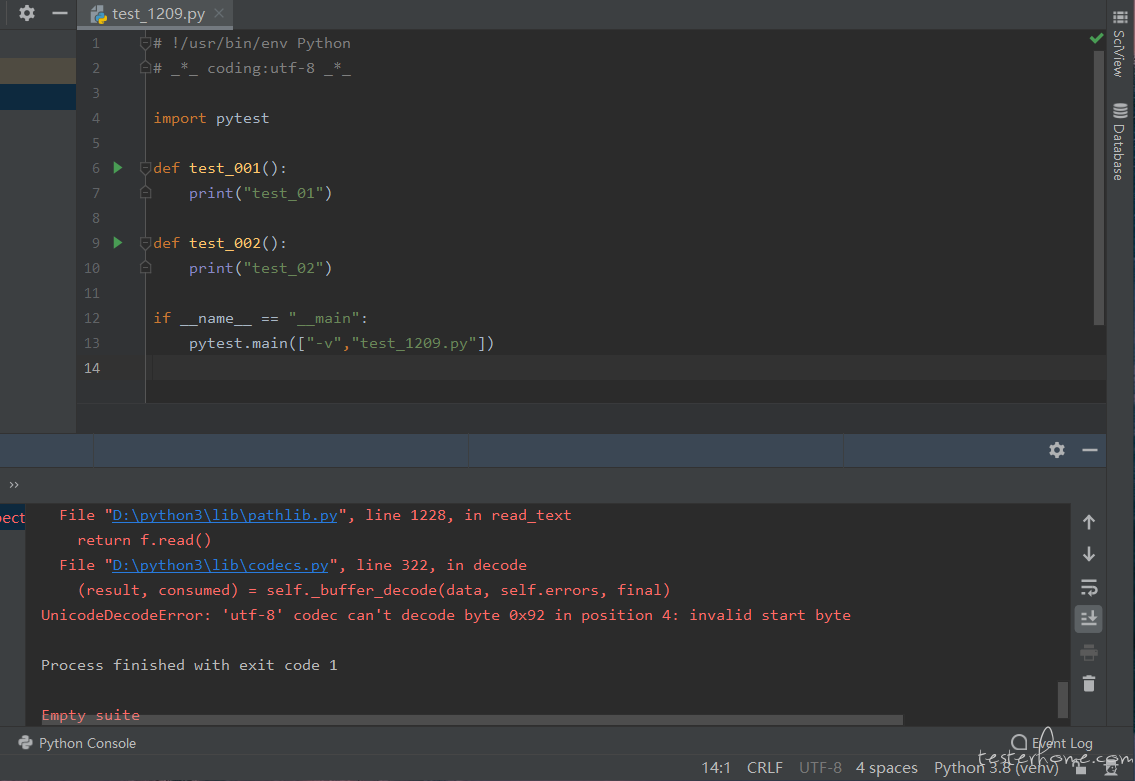This screenshot has width=1135, height=781.
Task: Click the green inspection checkmark indicator
Action: click(1097, 38)
